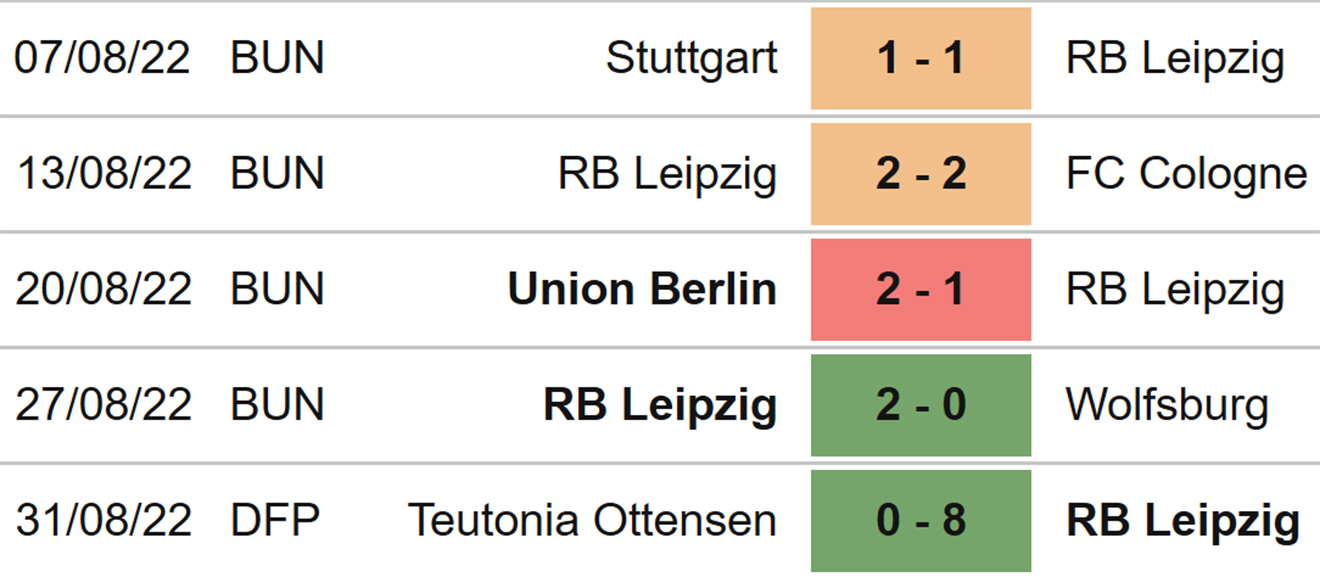This screenshot has width=1320, height=577.
Task: Click BUN label in the Stuttgart row
Action: 277,59
